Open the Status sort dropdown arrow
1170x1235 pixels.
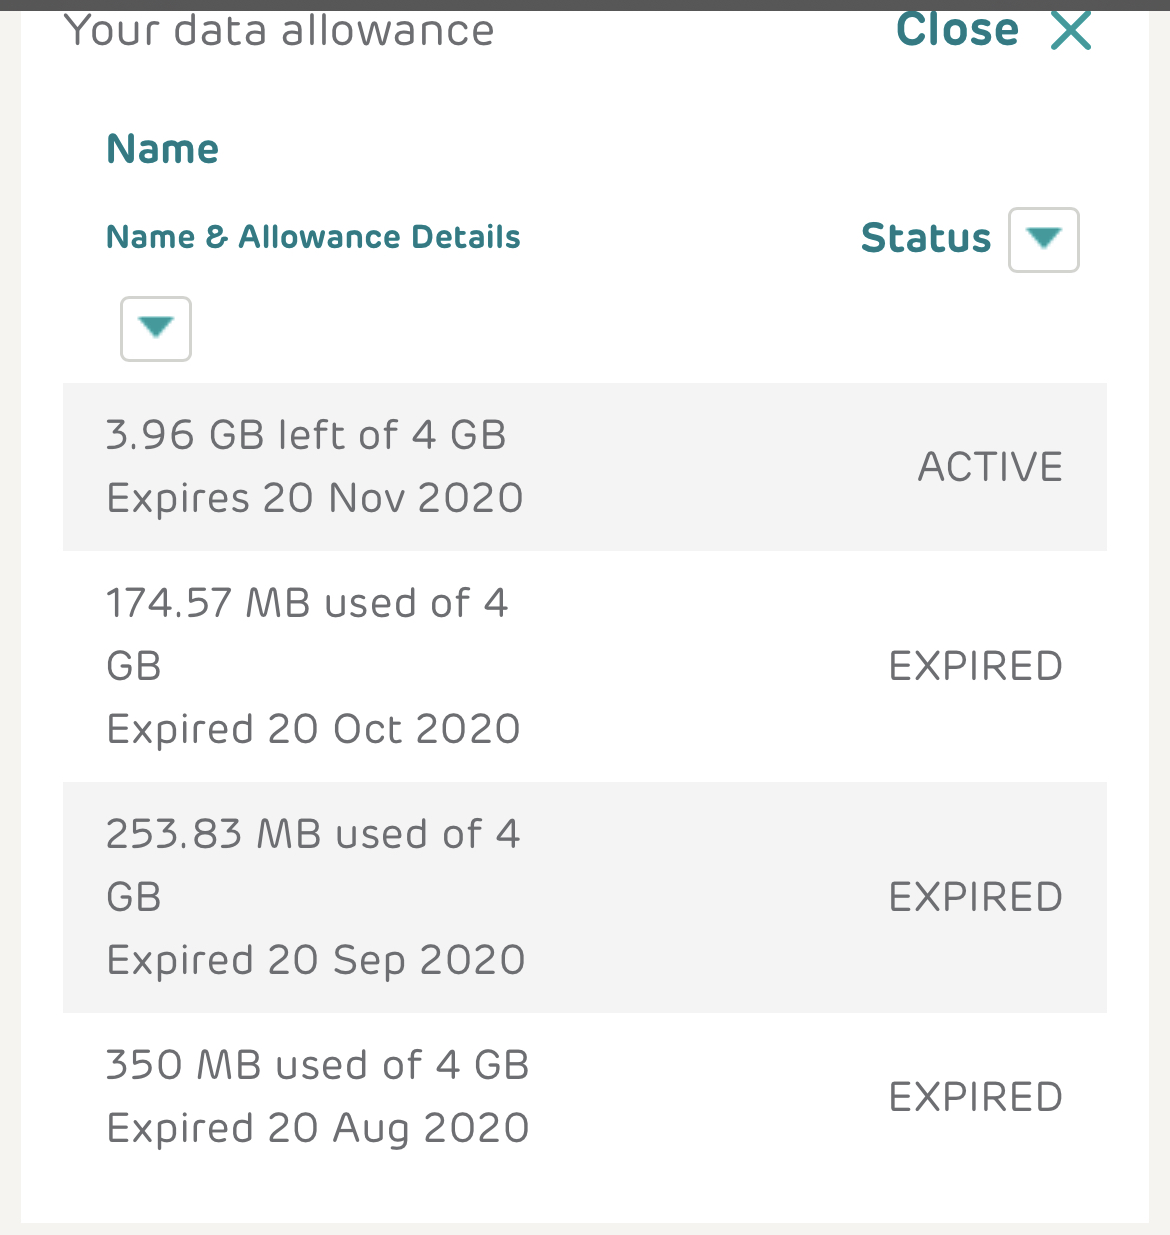(1044, 240)
